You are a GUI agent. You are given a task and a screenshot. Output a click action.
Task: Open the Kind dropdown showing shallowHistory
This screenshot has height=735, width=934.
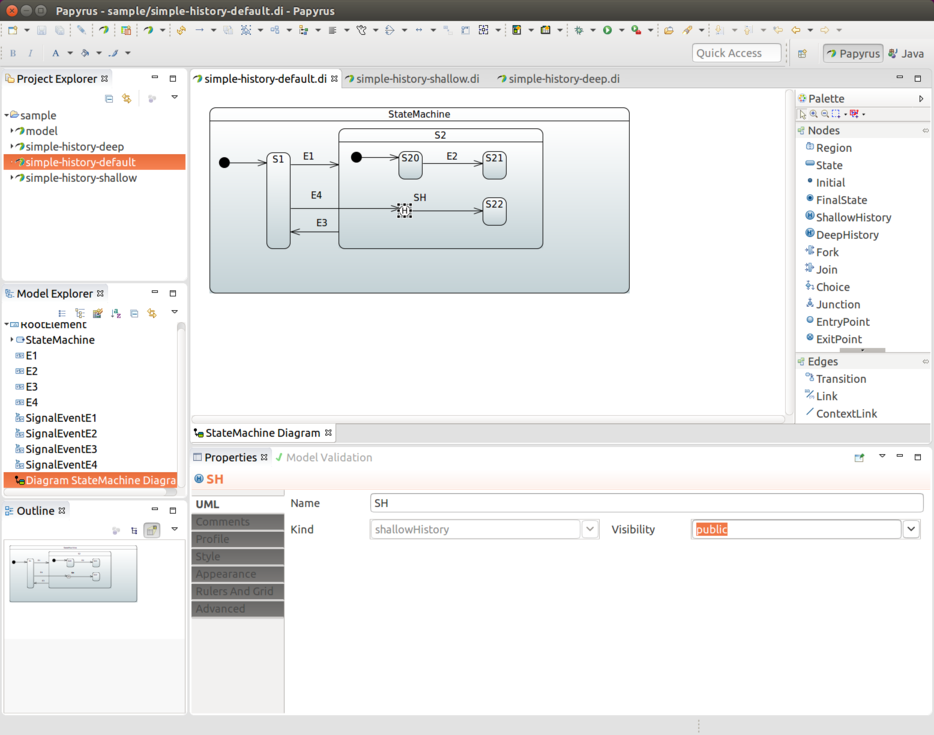[x=590, y=529]
